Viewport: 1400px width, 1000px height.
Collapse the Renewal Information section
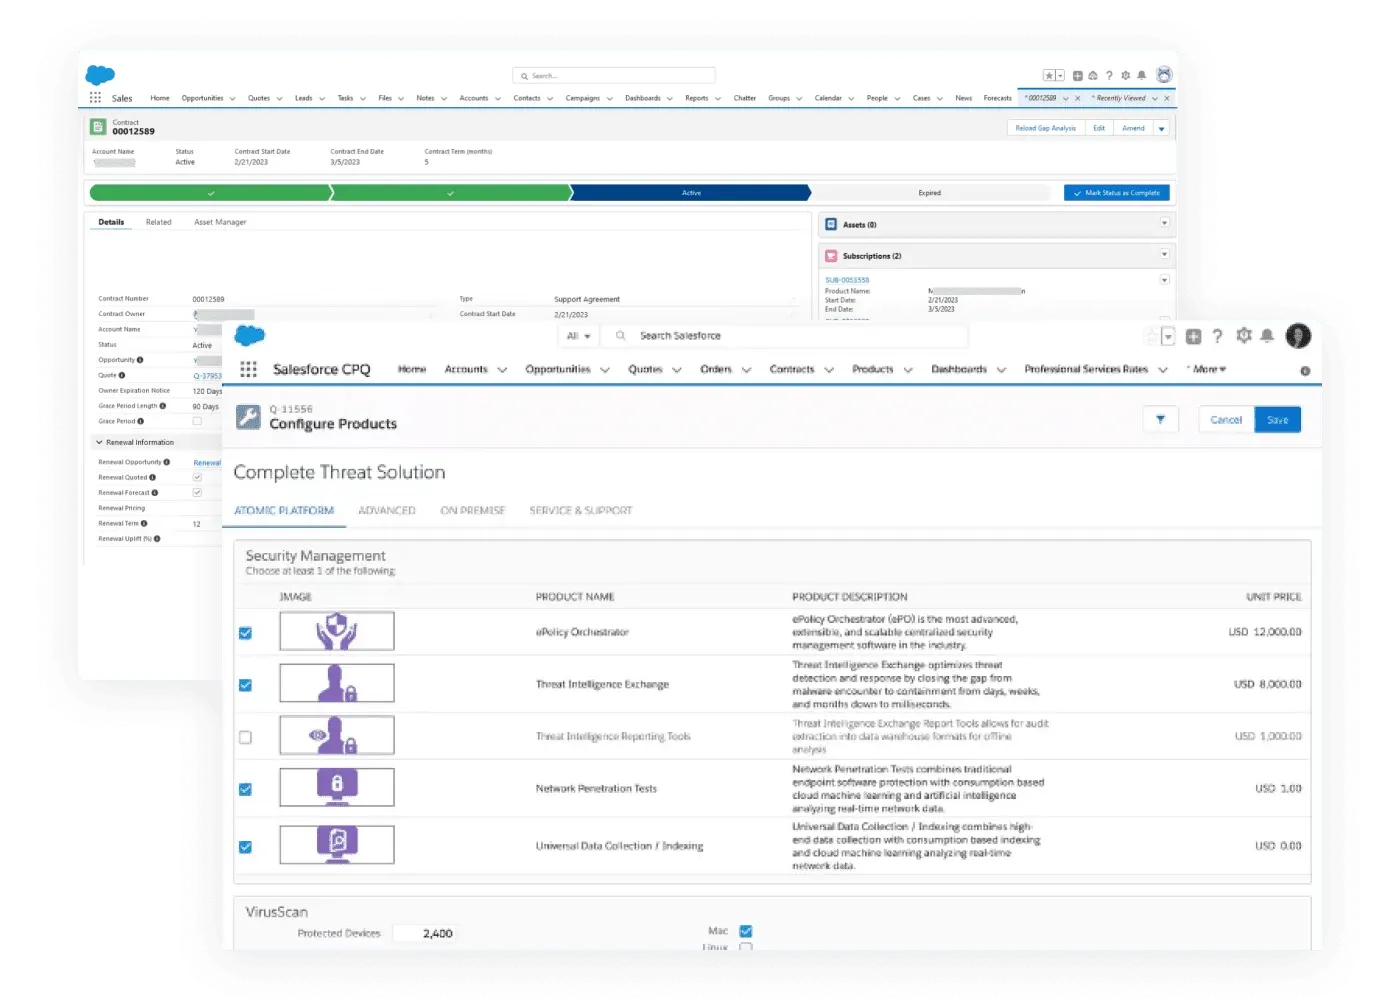100,441
